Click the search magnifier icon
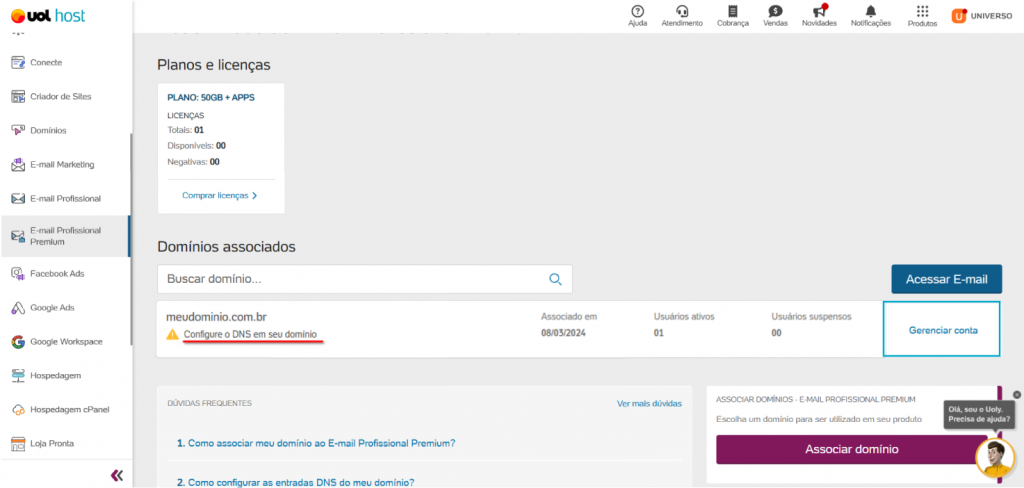The height and width of the screenshot is (488, 1024). [x=555, y=279]
